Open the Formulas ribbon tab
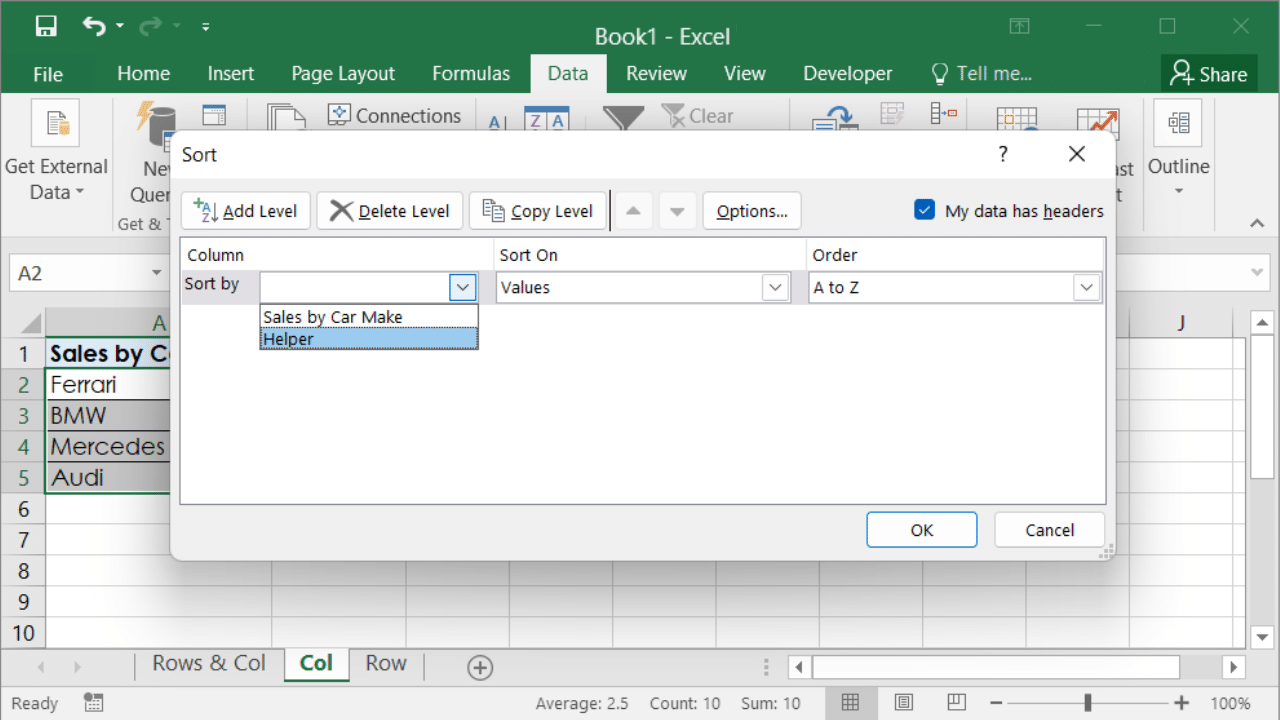Image resolution: width=1280 pixels, height=720 pixels. pyautogui.click(x=471, y=74)
